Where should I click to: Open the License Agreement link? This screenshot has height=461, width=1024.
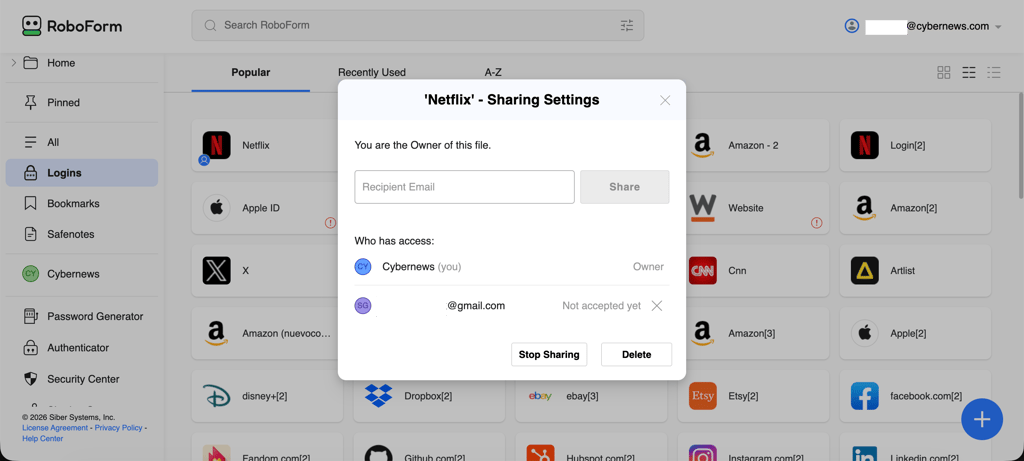pyautogui.click(x=55, y=428)
